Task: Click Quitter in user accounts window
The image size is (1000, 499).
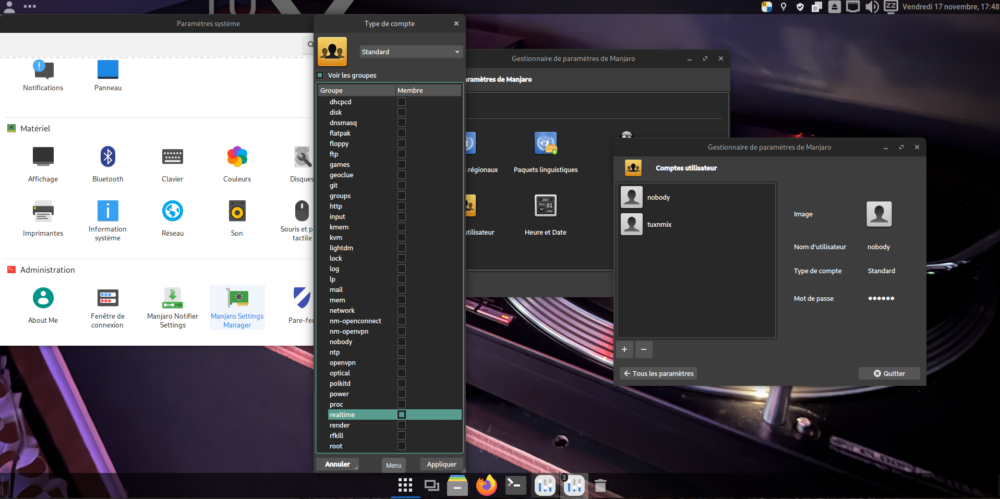Action: (889, 373)
